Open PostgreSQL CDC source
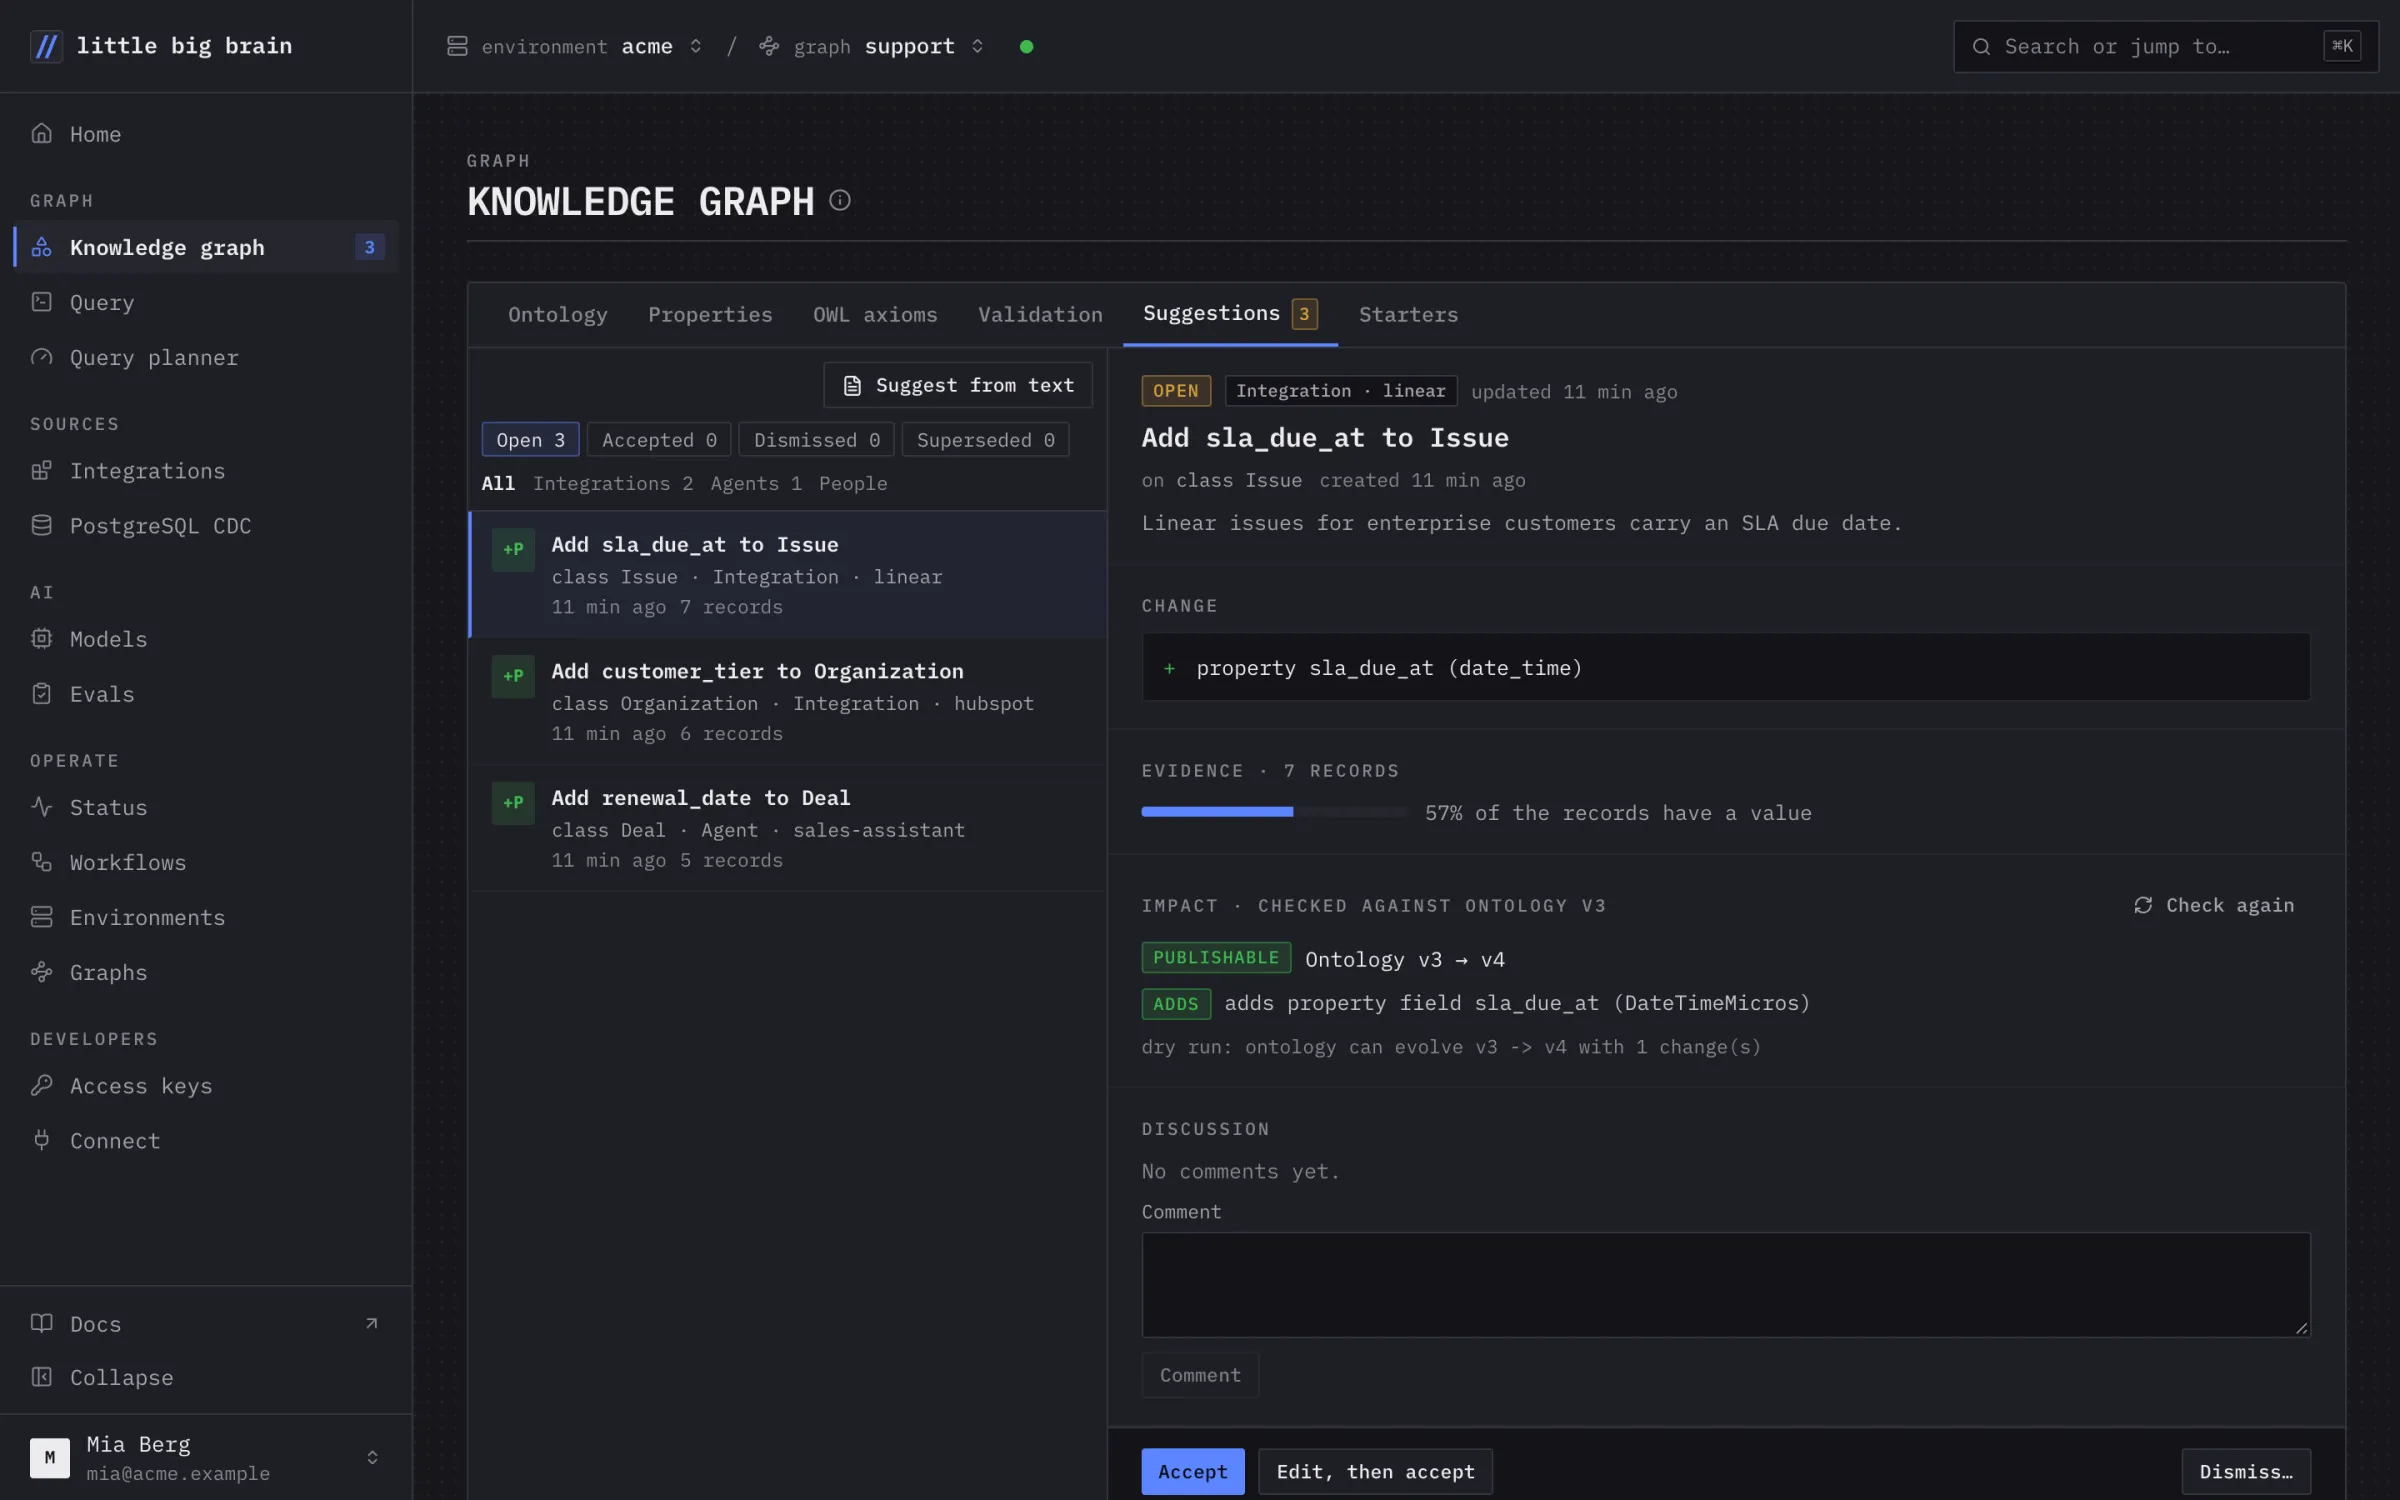The image size is (2400, 1500). pos(206,525)
